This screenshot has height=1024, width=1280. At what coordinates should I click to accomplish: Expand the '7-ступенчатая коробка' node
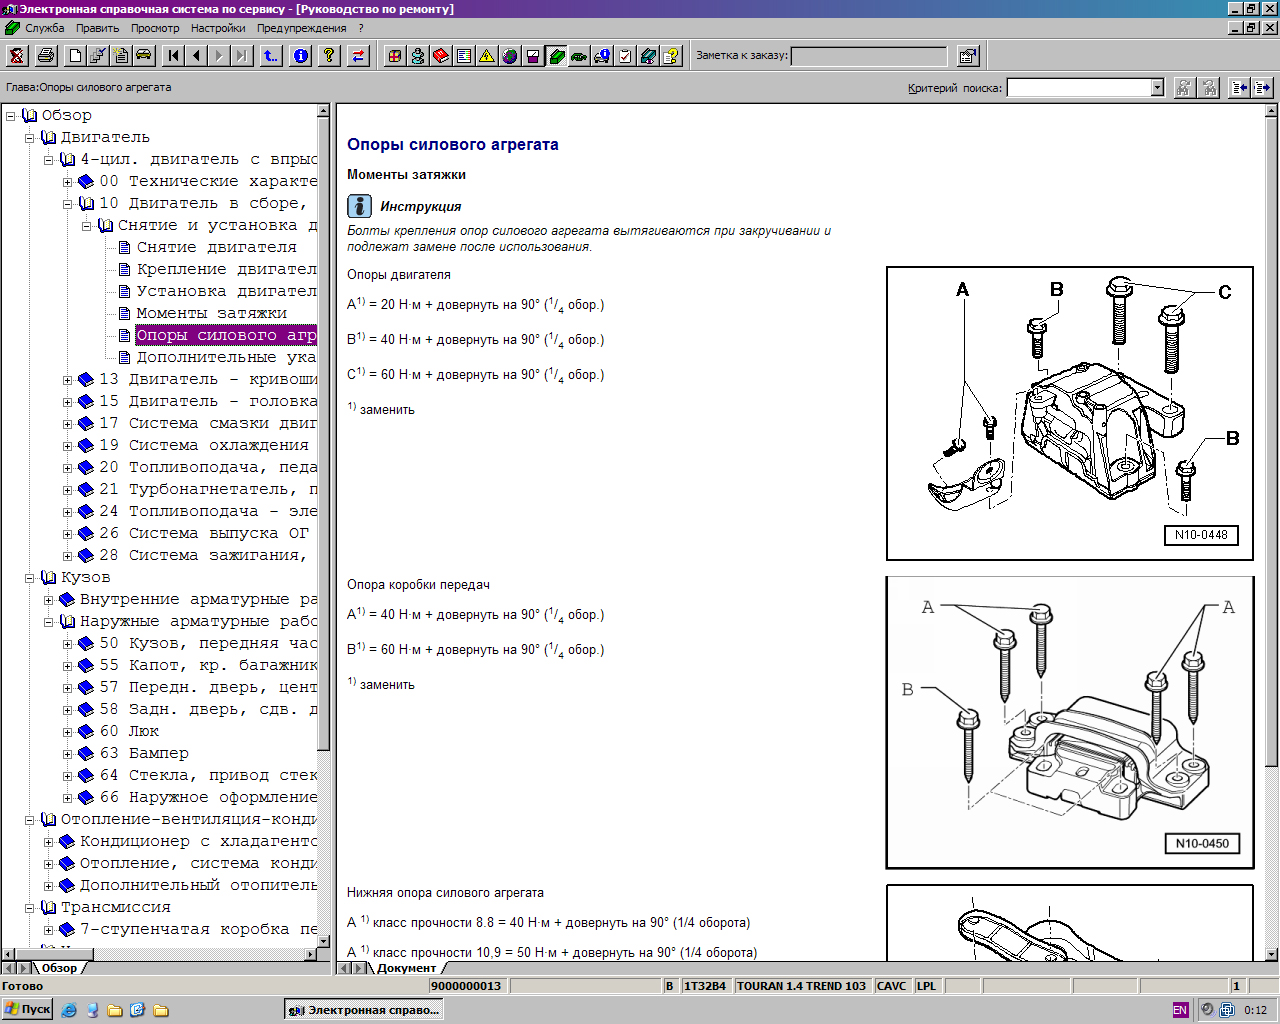point(48,930)
